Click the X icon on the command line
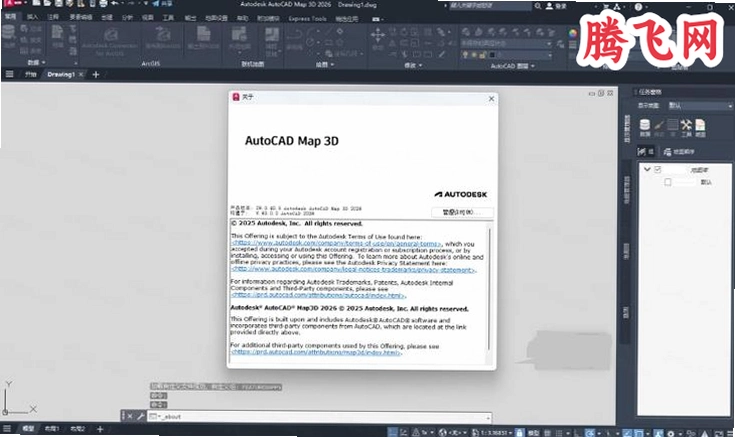Viewport: 735px width, 437px height. click(130, 416)
